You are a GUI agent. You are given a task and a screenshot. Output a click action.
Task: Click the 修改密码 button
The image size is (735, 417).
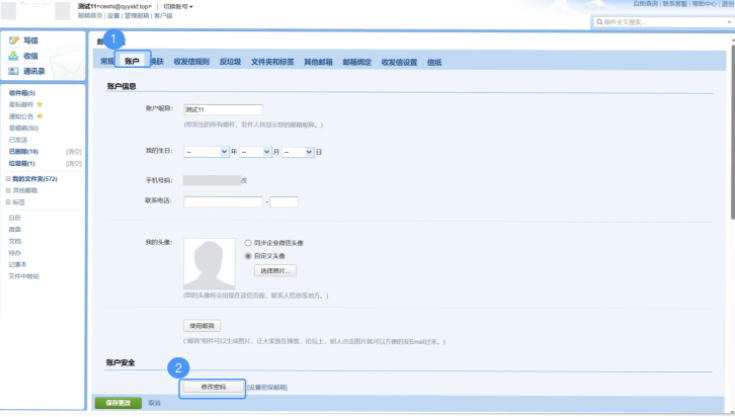click(x=211, y=385)
